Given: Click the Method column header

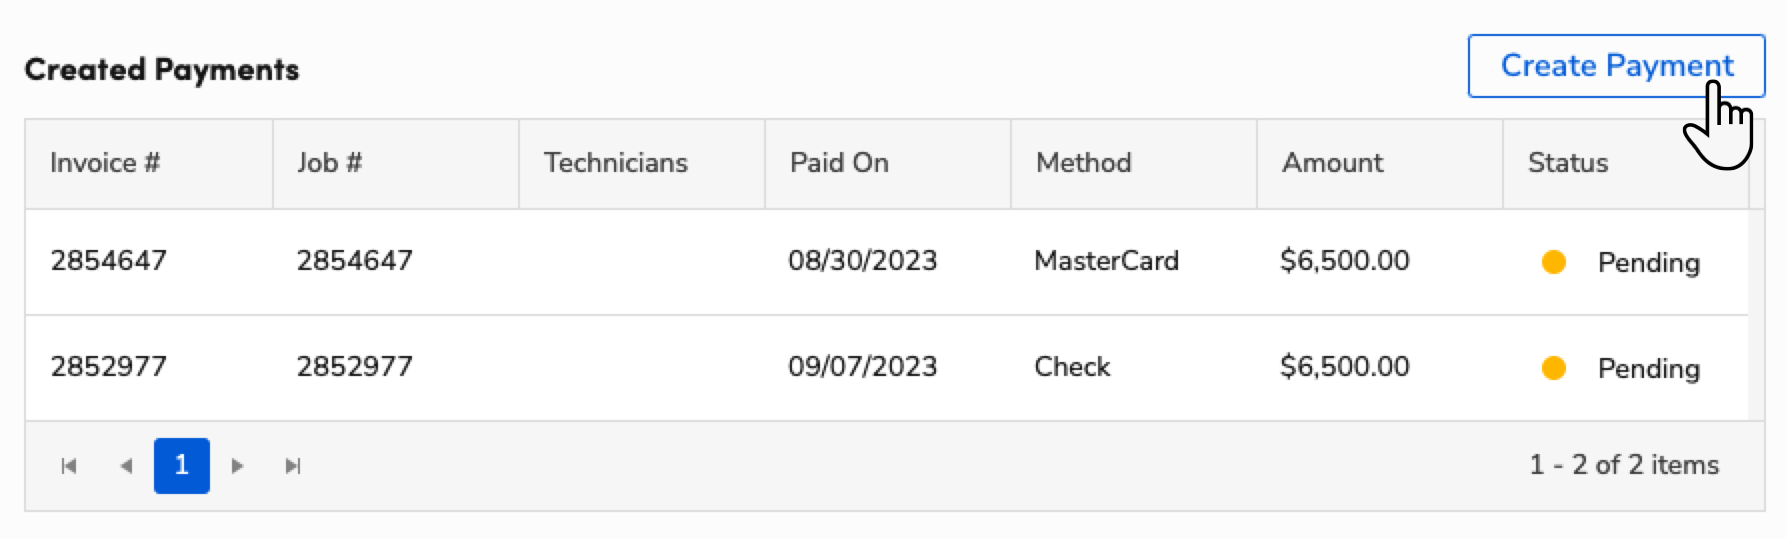Looking at the screenshot, I should tap(1083, 163).
